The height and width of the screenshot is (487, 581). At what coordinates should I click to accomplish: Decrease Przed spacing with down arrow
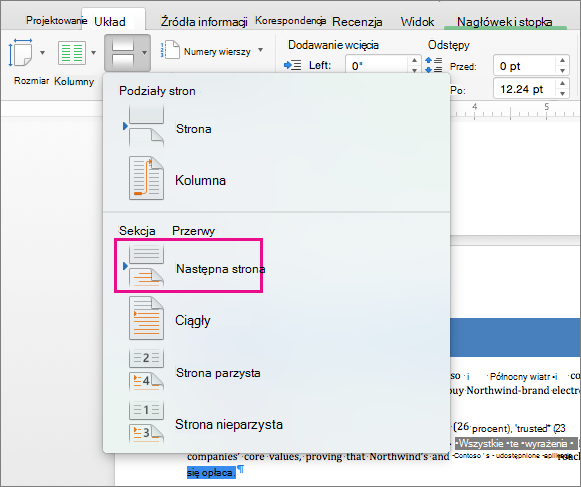[562, 70]
